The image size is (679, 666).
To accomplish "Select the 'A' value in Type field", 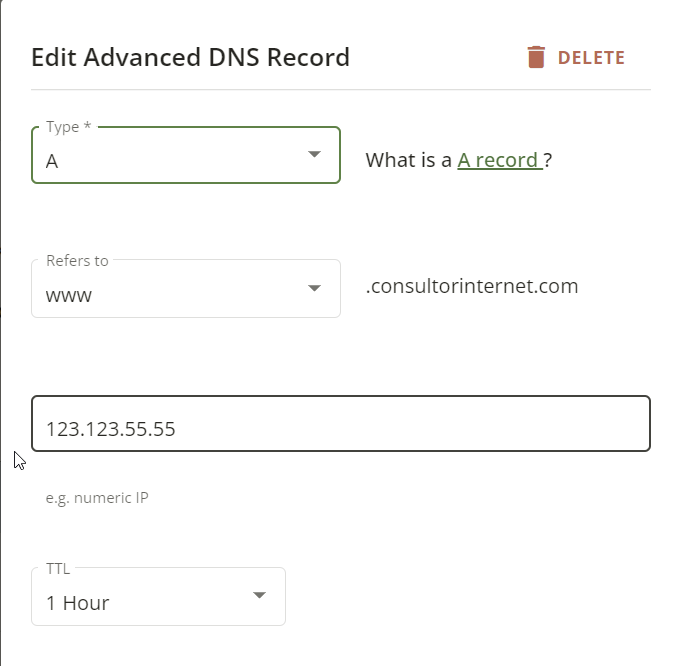I will 52,162.
